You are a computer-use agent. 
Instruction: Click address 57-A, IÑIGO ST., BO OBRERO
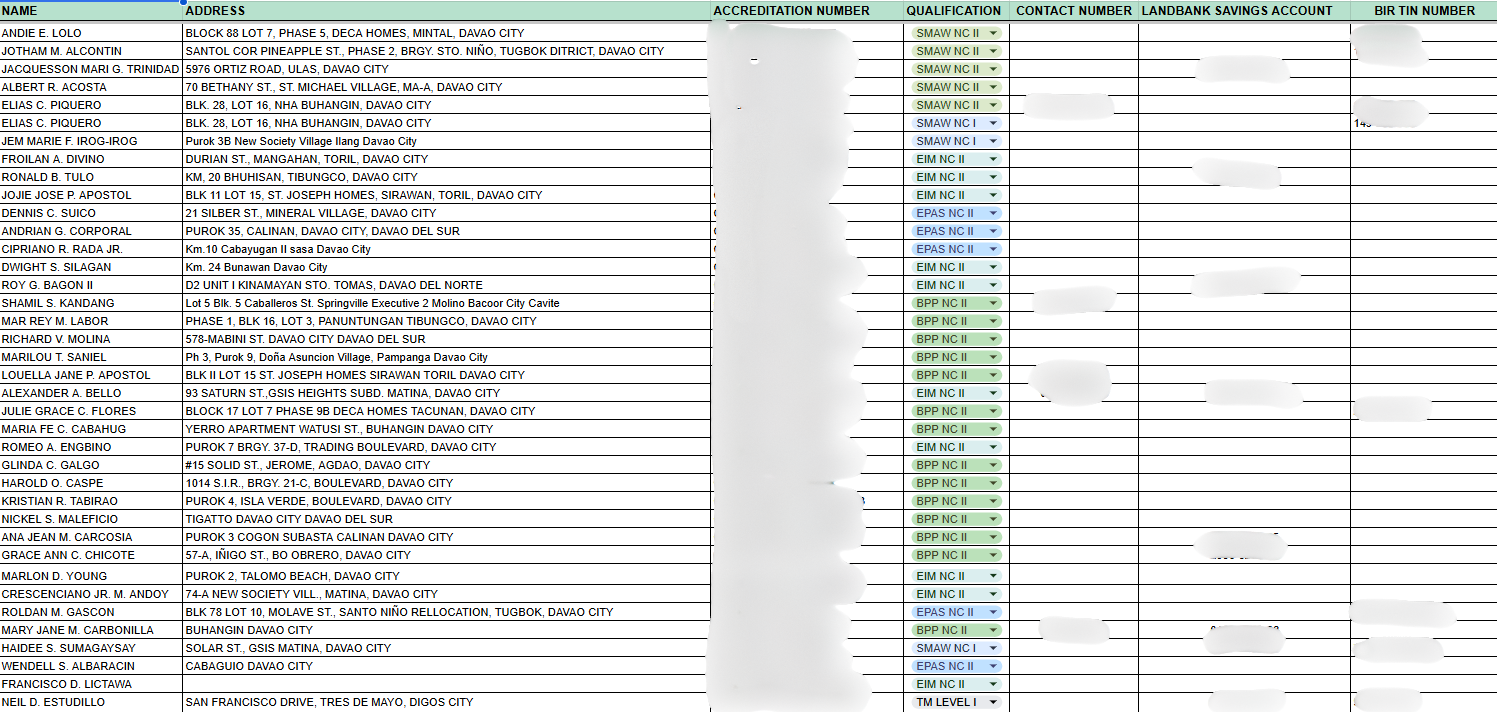click(446, 555)
